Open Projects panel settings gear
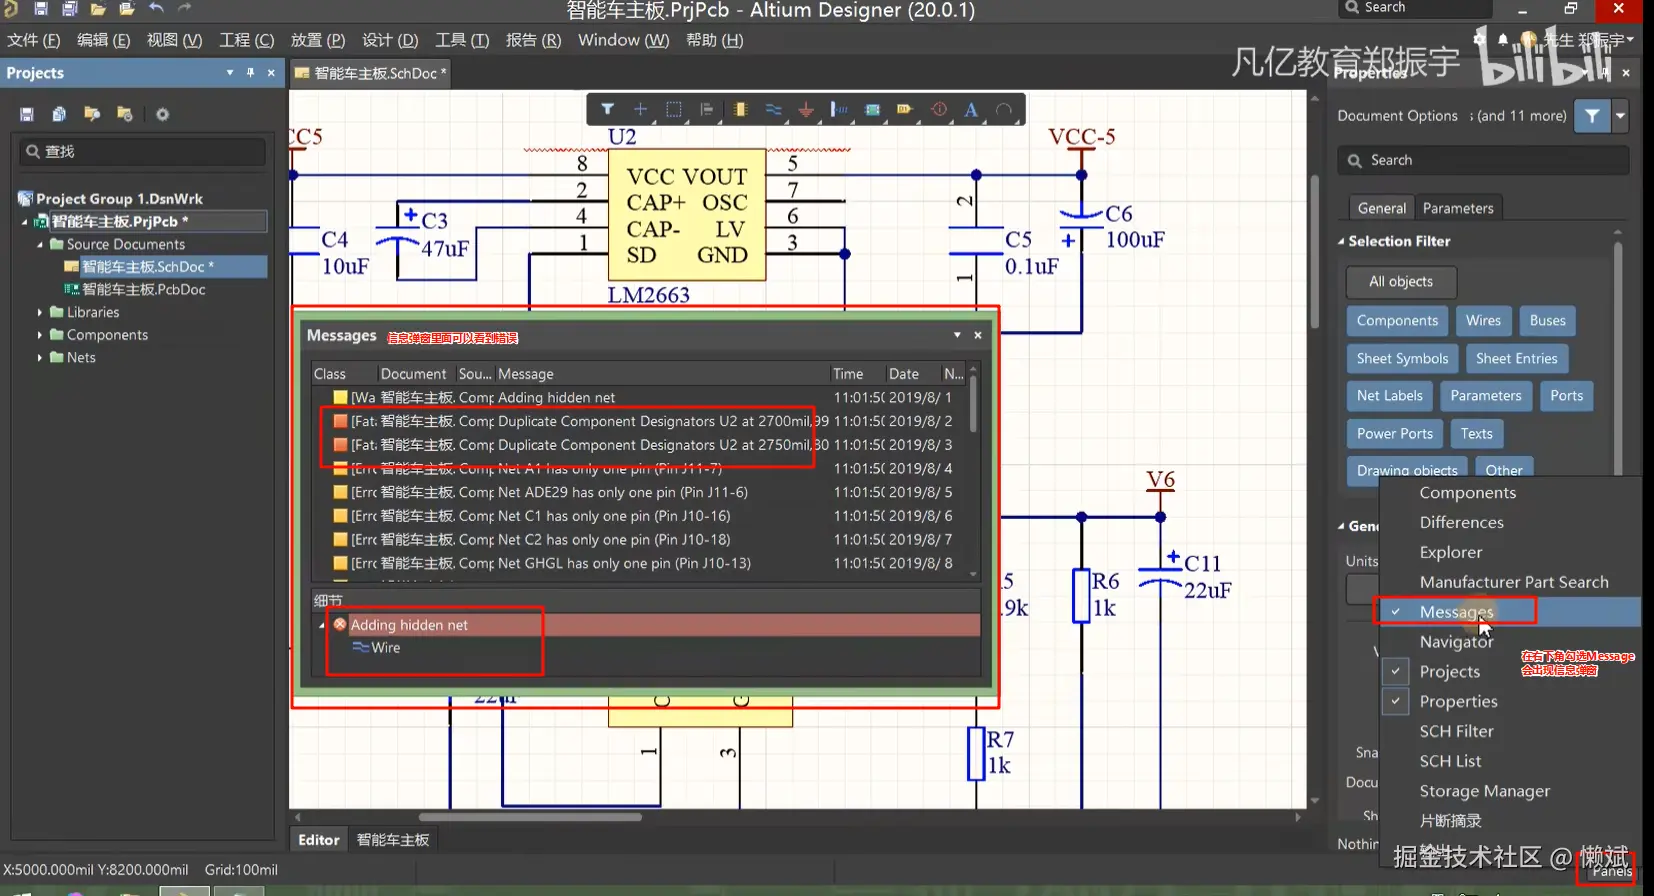 [x=162, y=114]
